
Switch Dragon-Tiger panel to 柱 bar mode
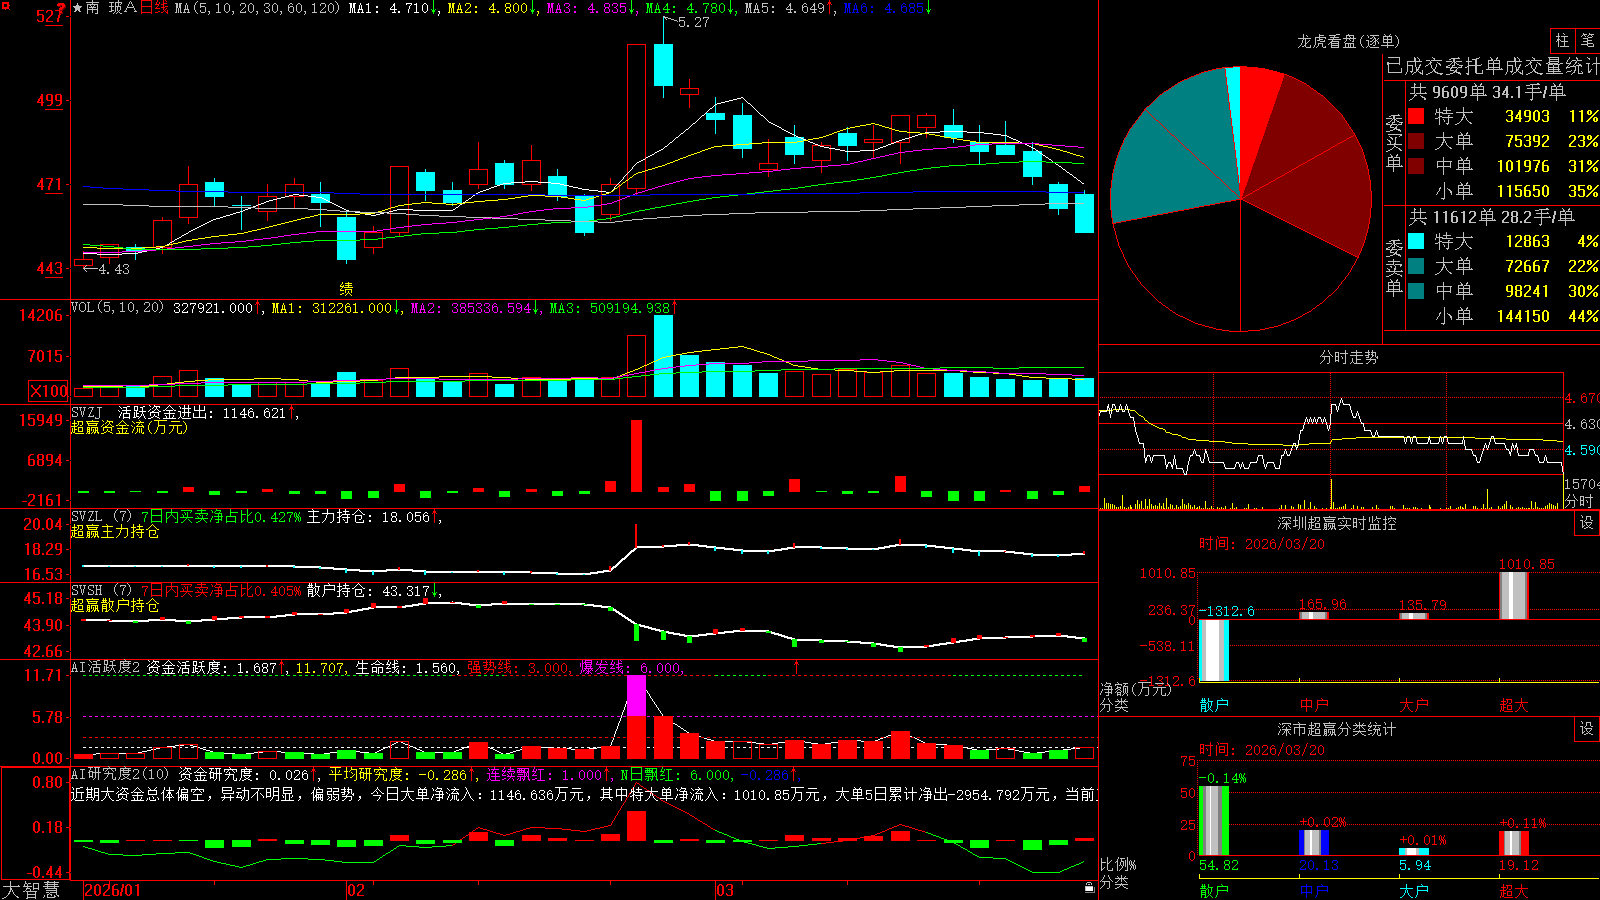pyautogui.click(x=1562, y=41)
